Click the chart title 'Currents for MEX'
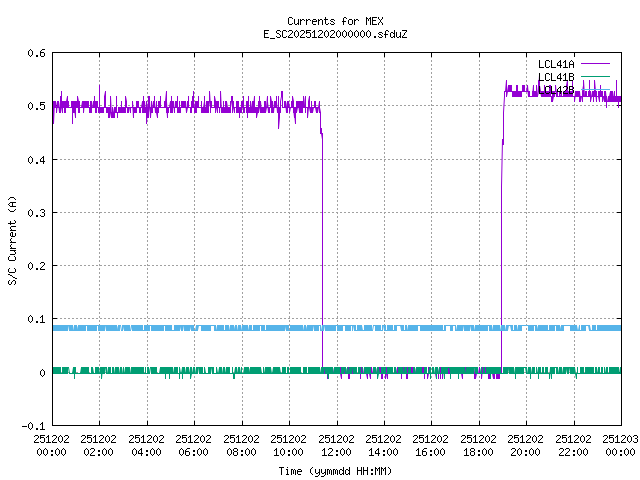 pyautogui.click(x=335, y=21)
